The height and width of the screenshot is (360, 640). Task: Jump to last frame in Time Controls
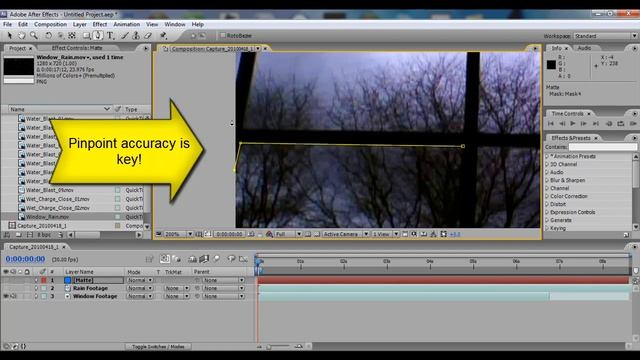(596, 124)
